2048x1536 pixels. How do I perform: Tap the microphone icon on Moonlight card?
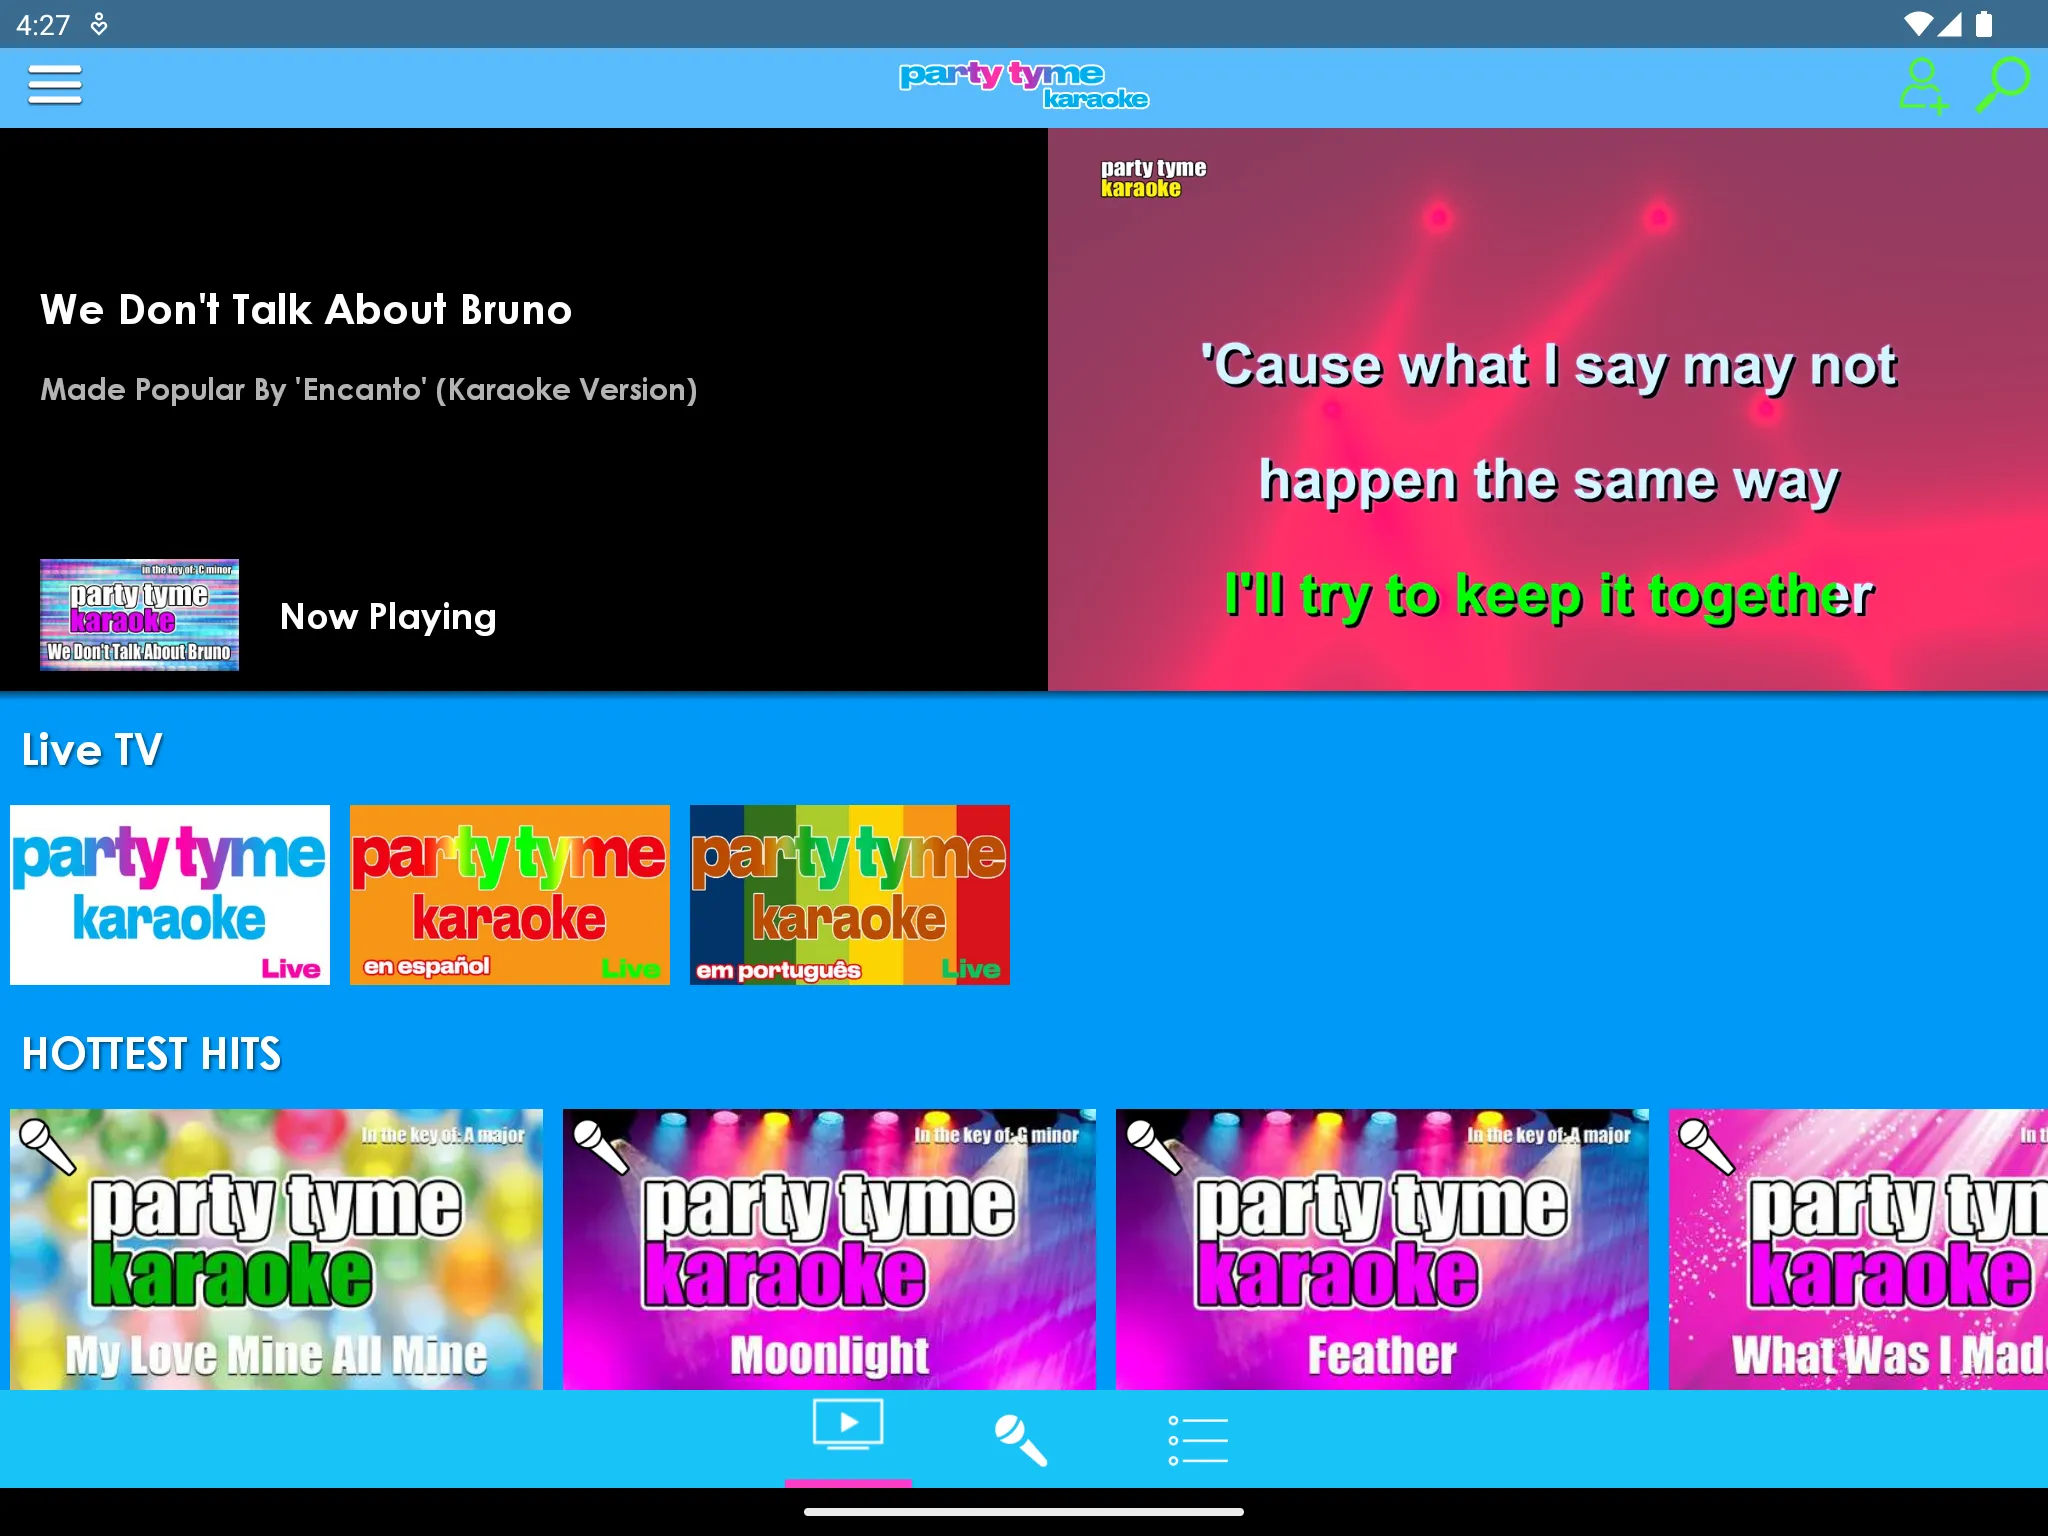pos(600,1146)
